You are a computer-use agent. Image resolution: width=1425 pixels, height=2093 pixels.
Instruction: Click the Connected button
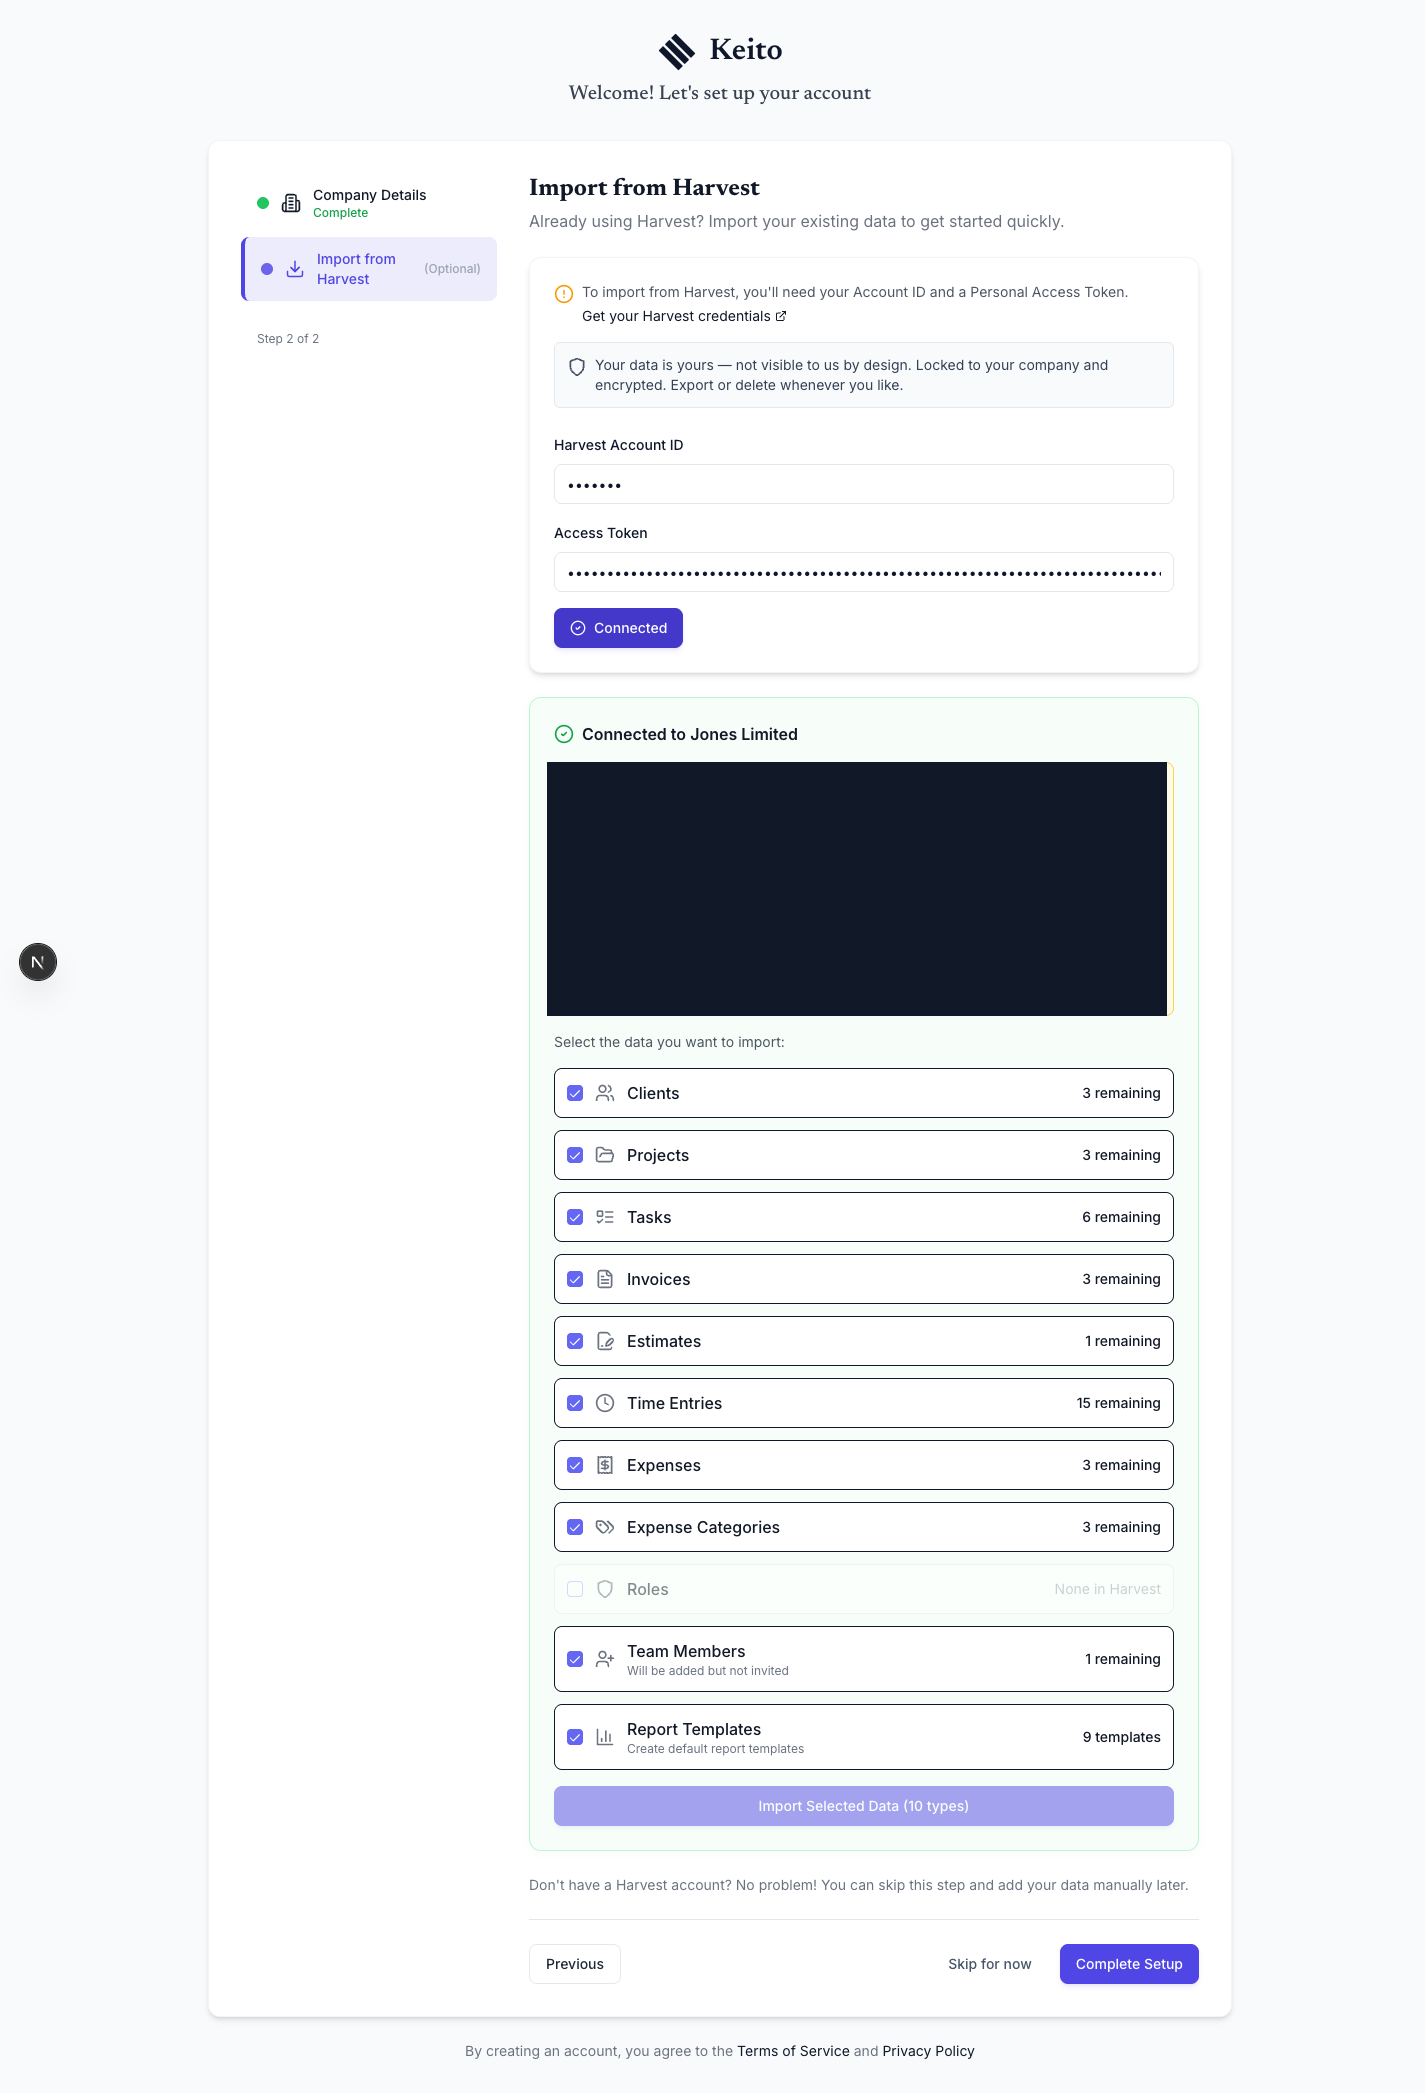click(618, 628)
